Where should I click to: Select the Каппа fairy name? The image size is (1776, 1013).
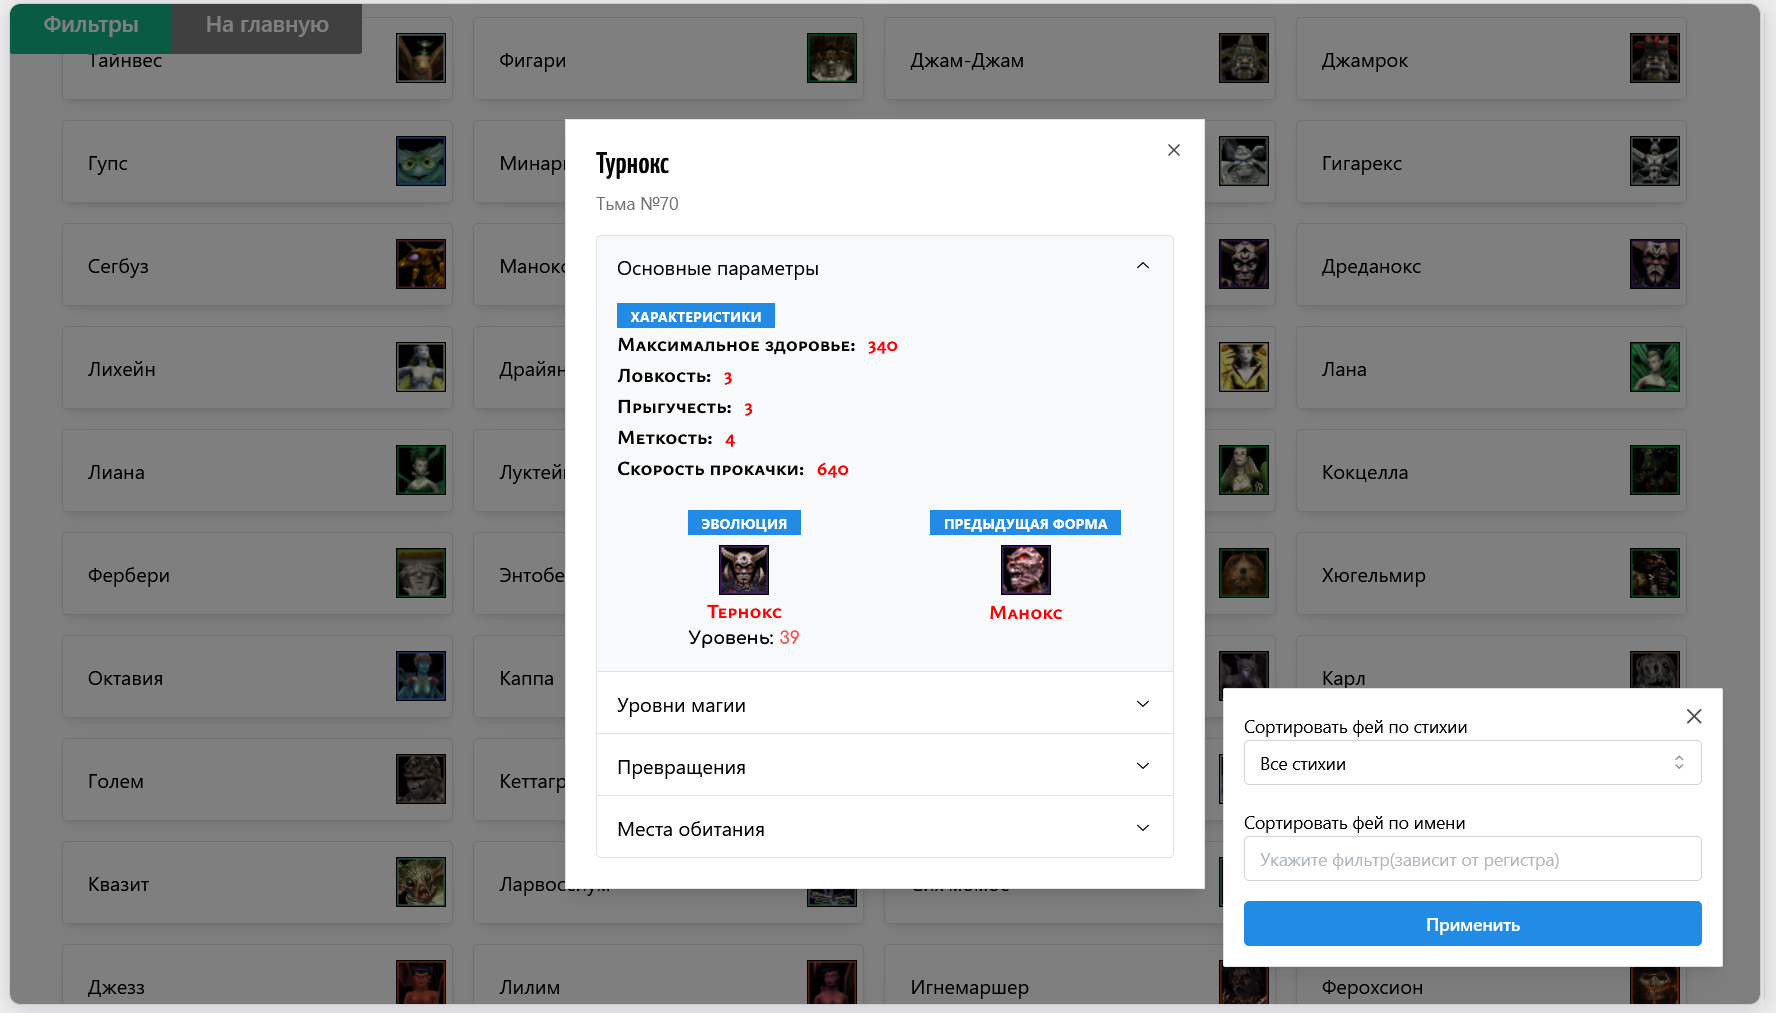[x=526, y=679]
